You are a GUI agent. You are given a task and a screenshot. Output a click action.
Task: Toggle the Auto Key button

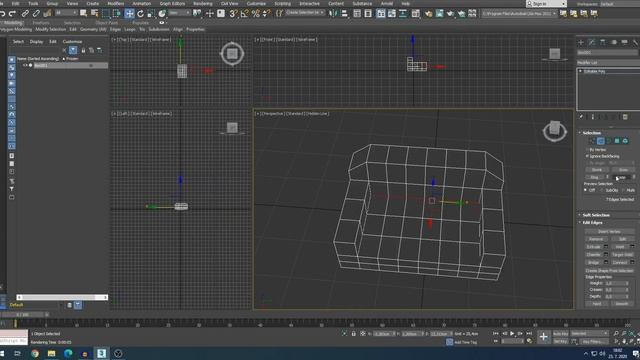(x=560, y=333)
